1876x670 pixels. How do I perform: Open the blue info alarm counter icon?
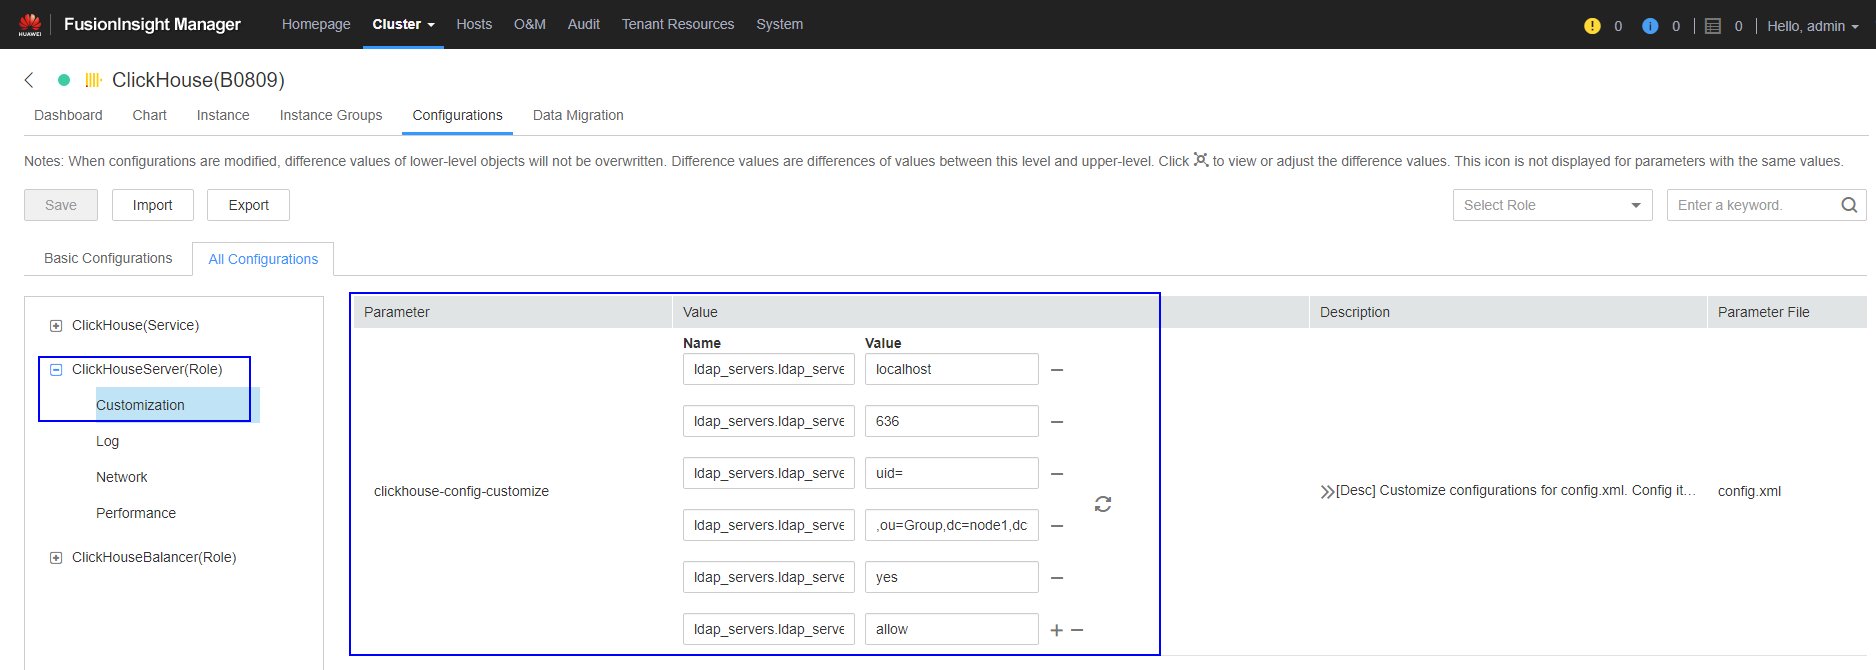coord(1650,26)
